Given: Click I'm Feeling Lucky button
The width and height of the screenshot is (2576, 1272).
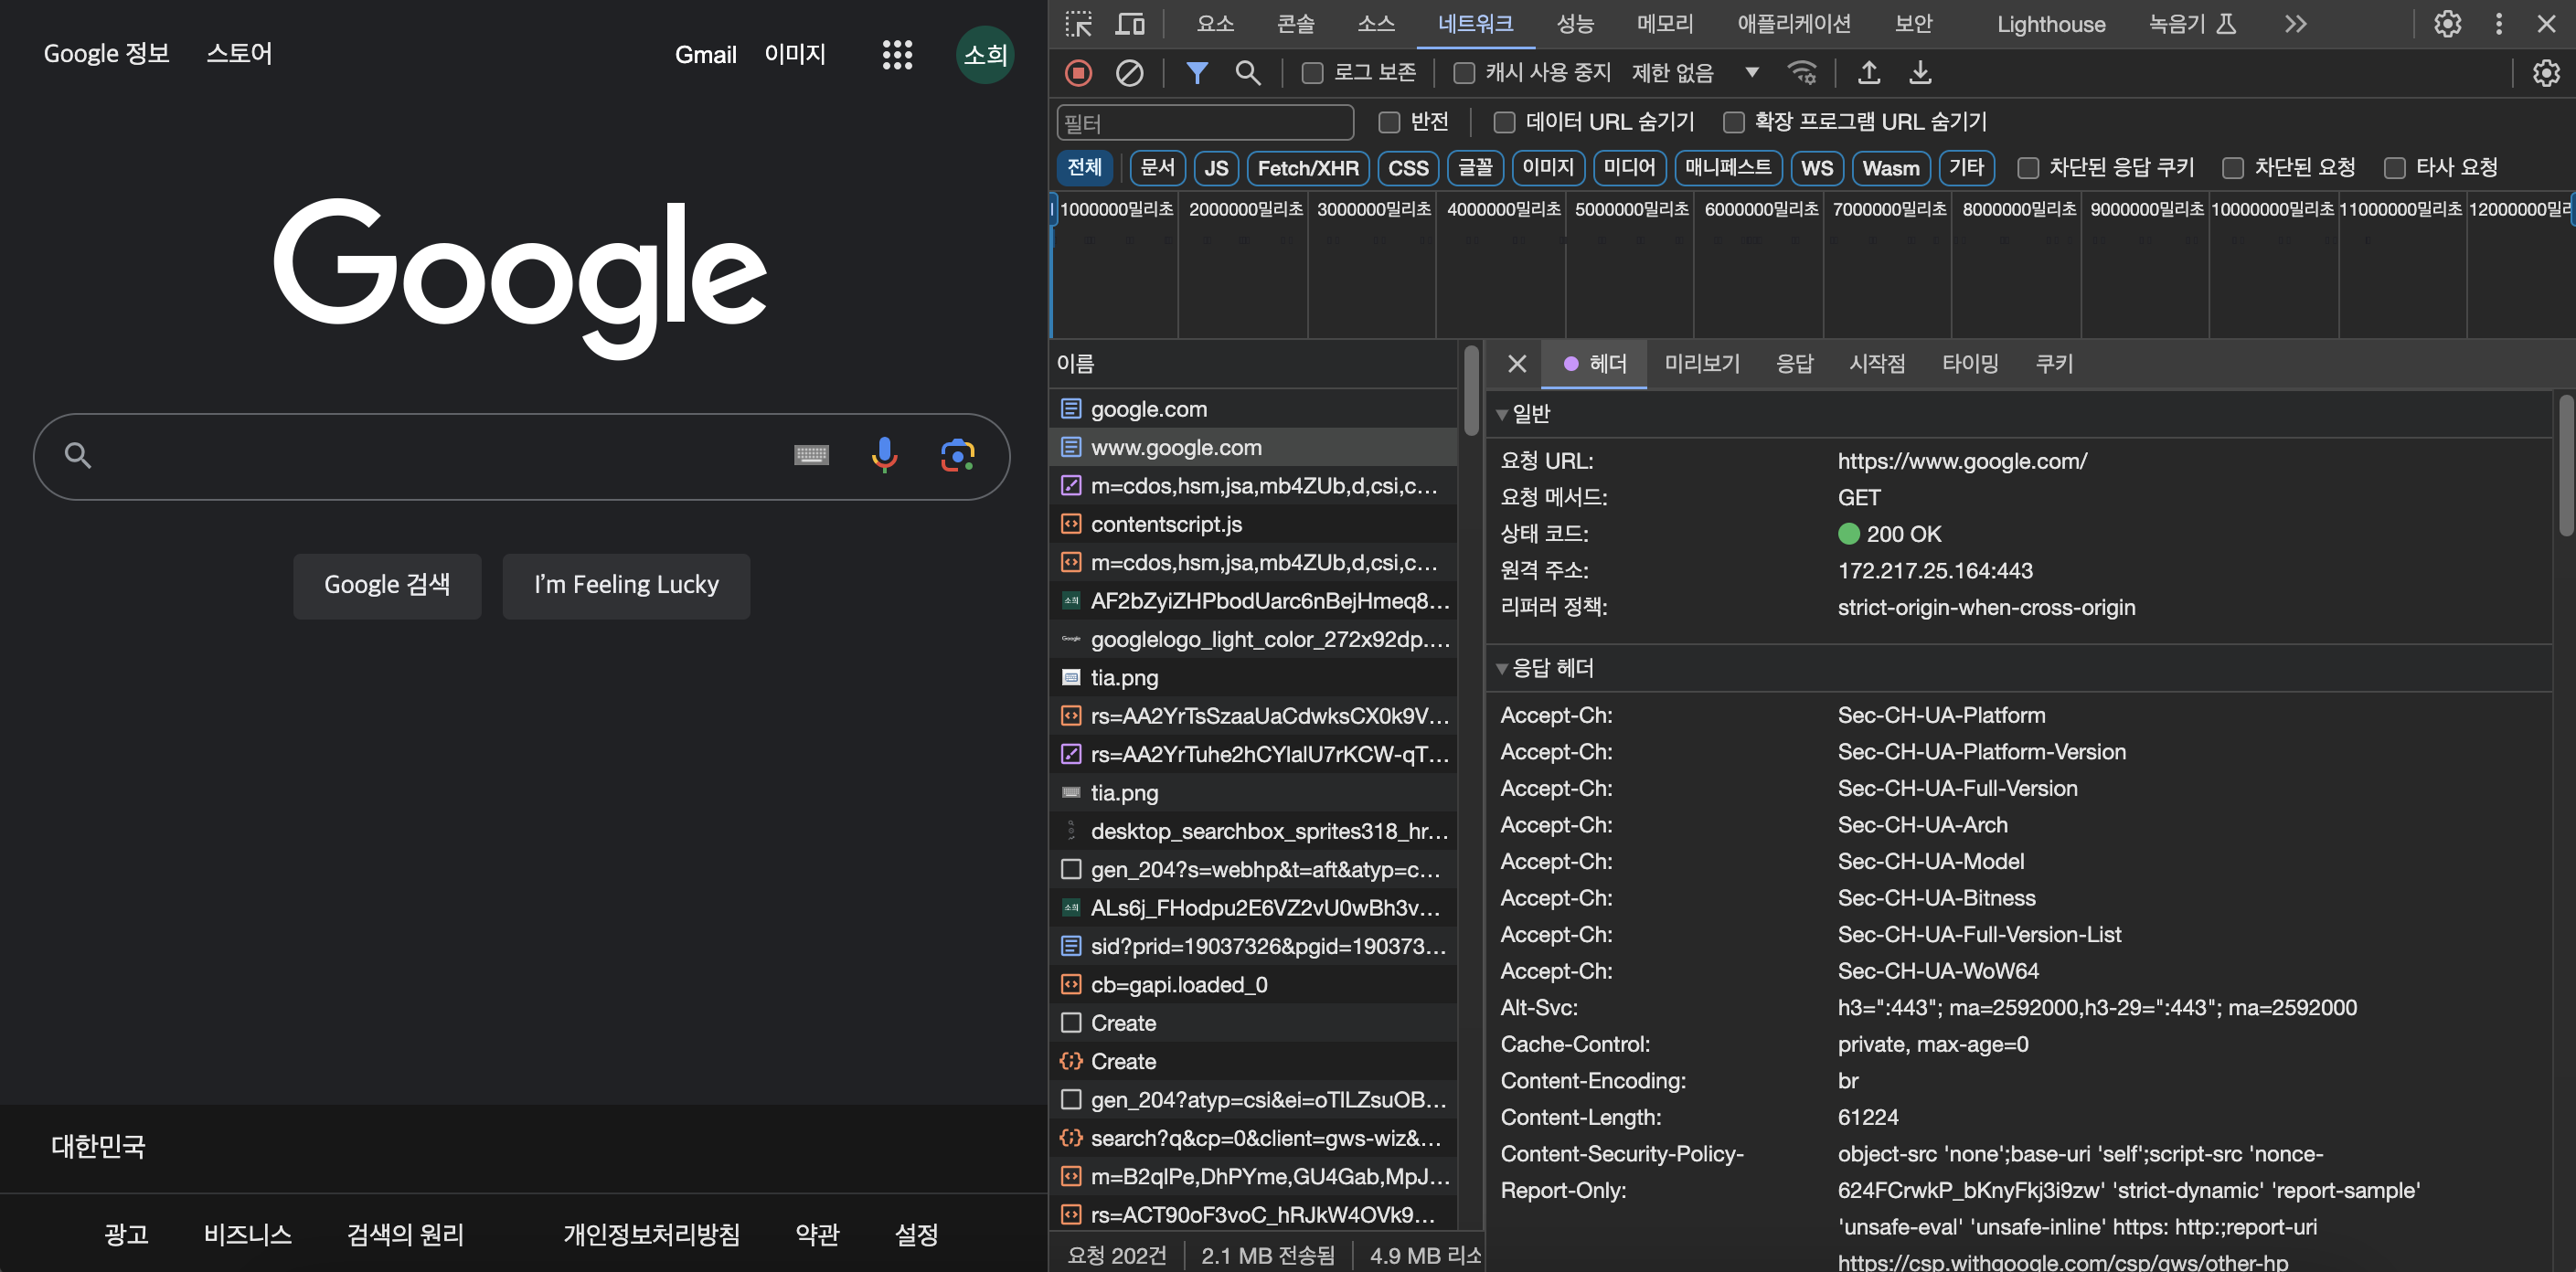Looking at the screenshot, I should [x=626, y=586].
